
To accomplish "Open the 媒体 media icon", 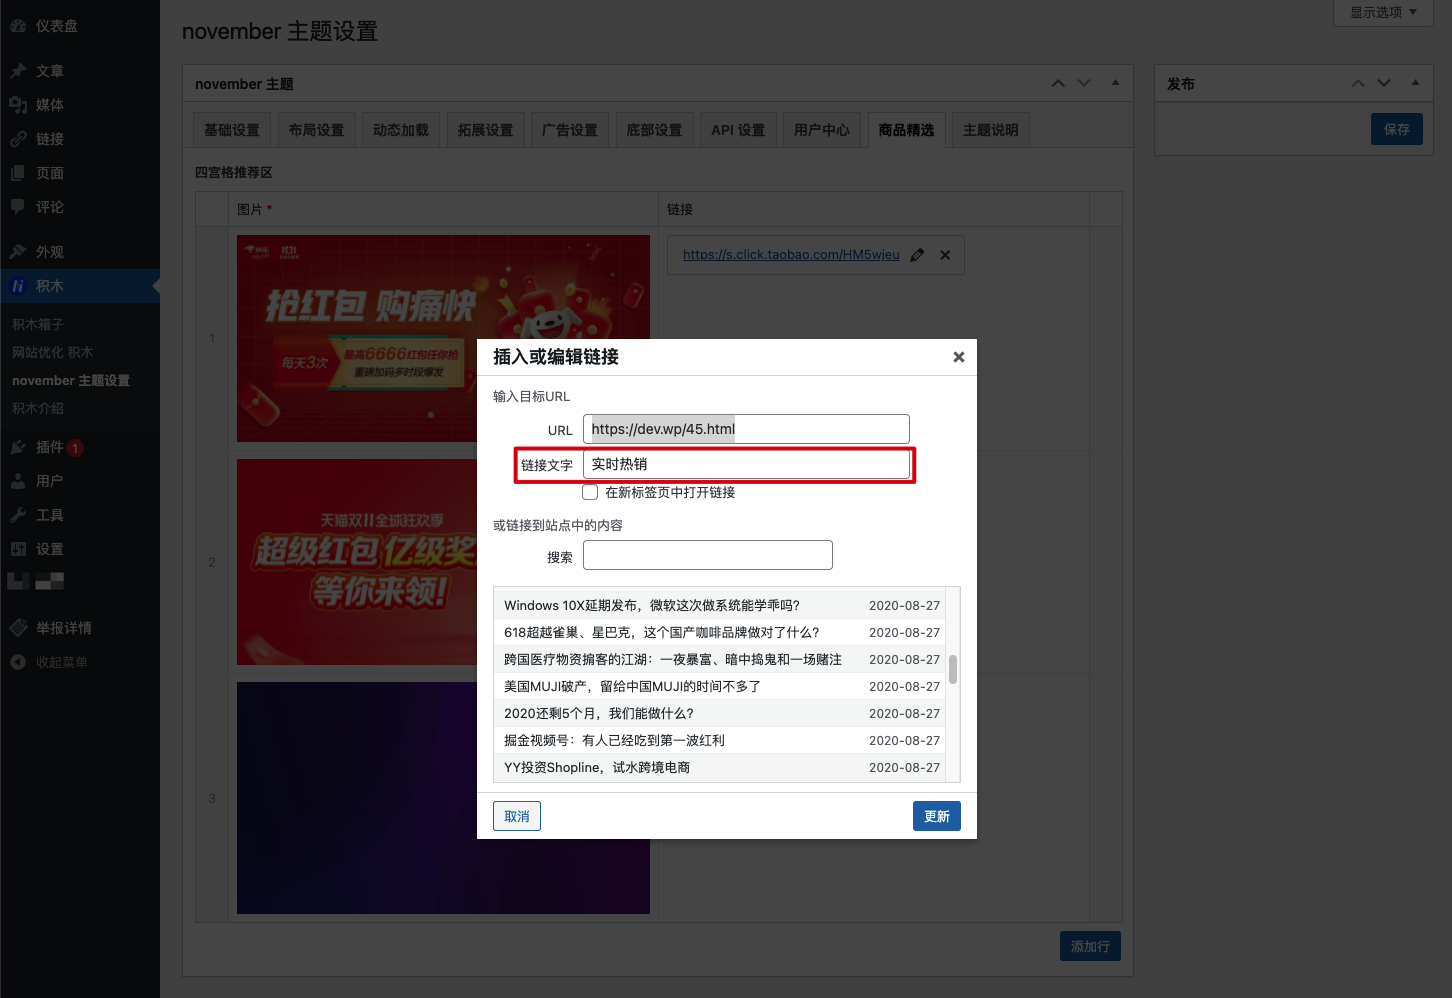I will [x=18, y=105].
